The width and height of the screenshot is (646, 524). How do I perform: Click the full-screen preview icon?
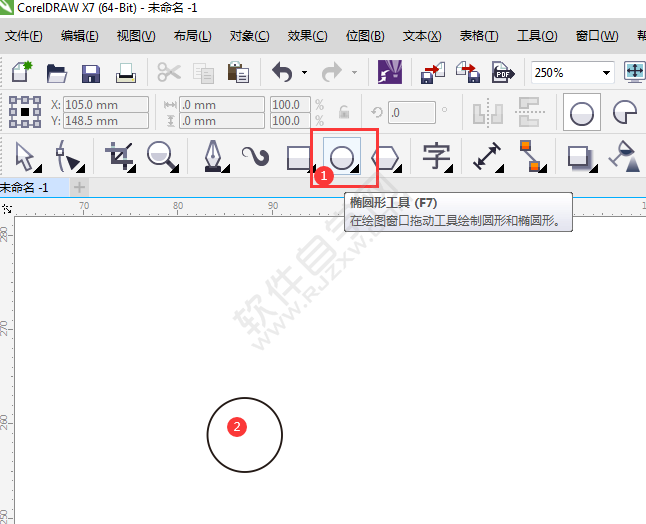[635, 72]
